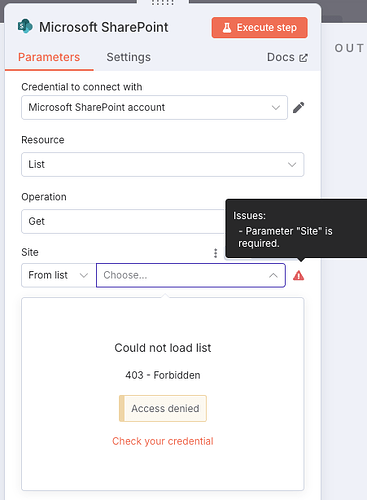Click the Credential to connect with label
Image resolution: width=367 pixels, height=500 pixels.
(x=82, y=87)
